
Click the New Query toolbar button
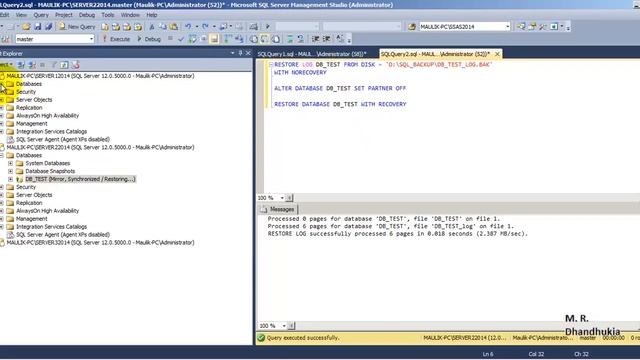click(x=77, y=27)
